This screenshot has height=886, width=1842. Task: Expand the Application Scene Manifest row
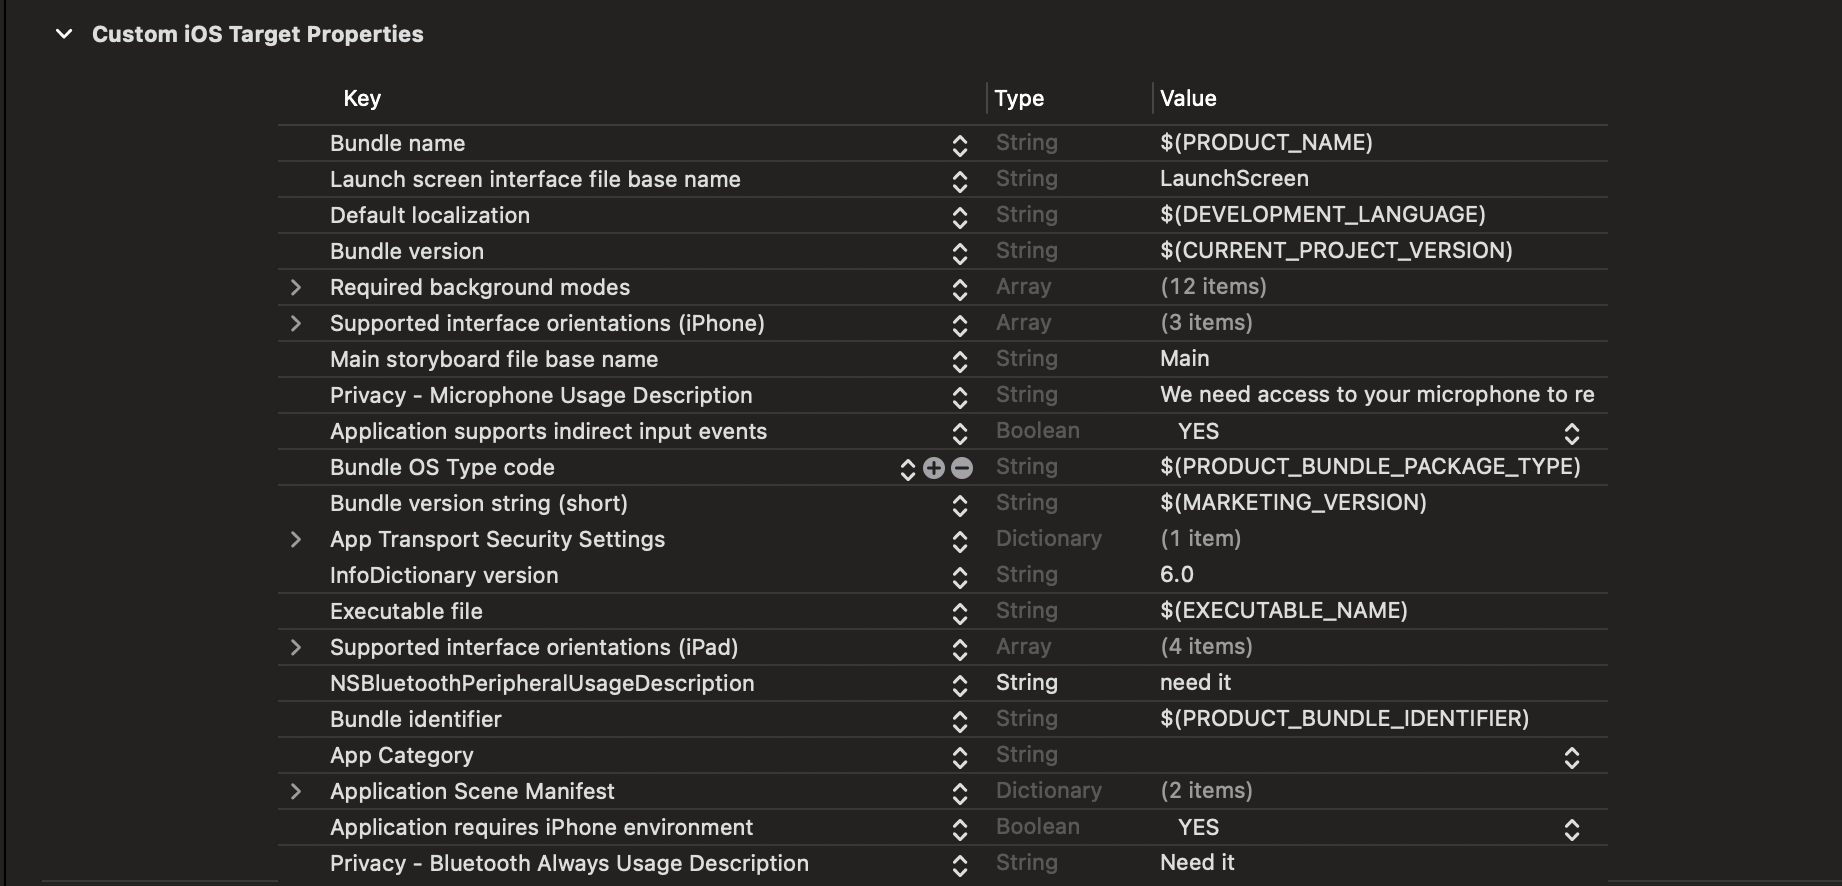point(295,792)
